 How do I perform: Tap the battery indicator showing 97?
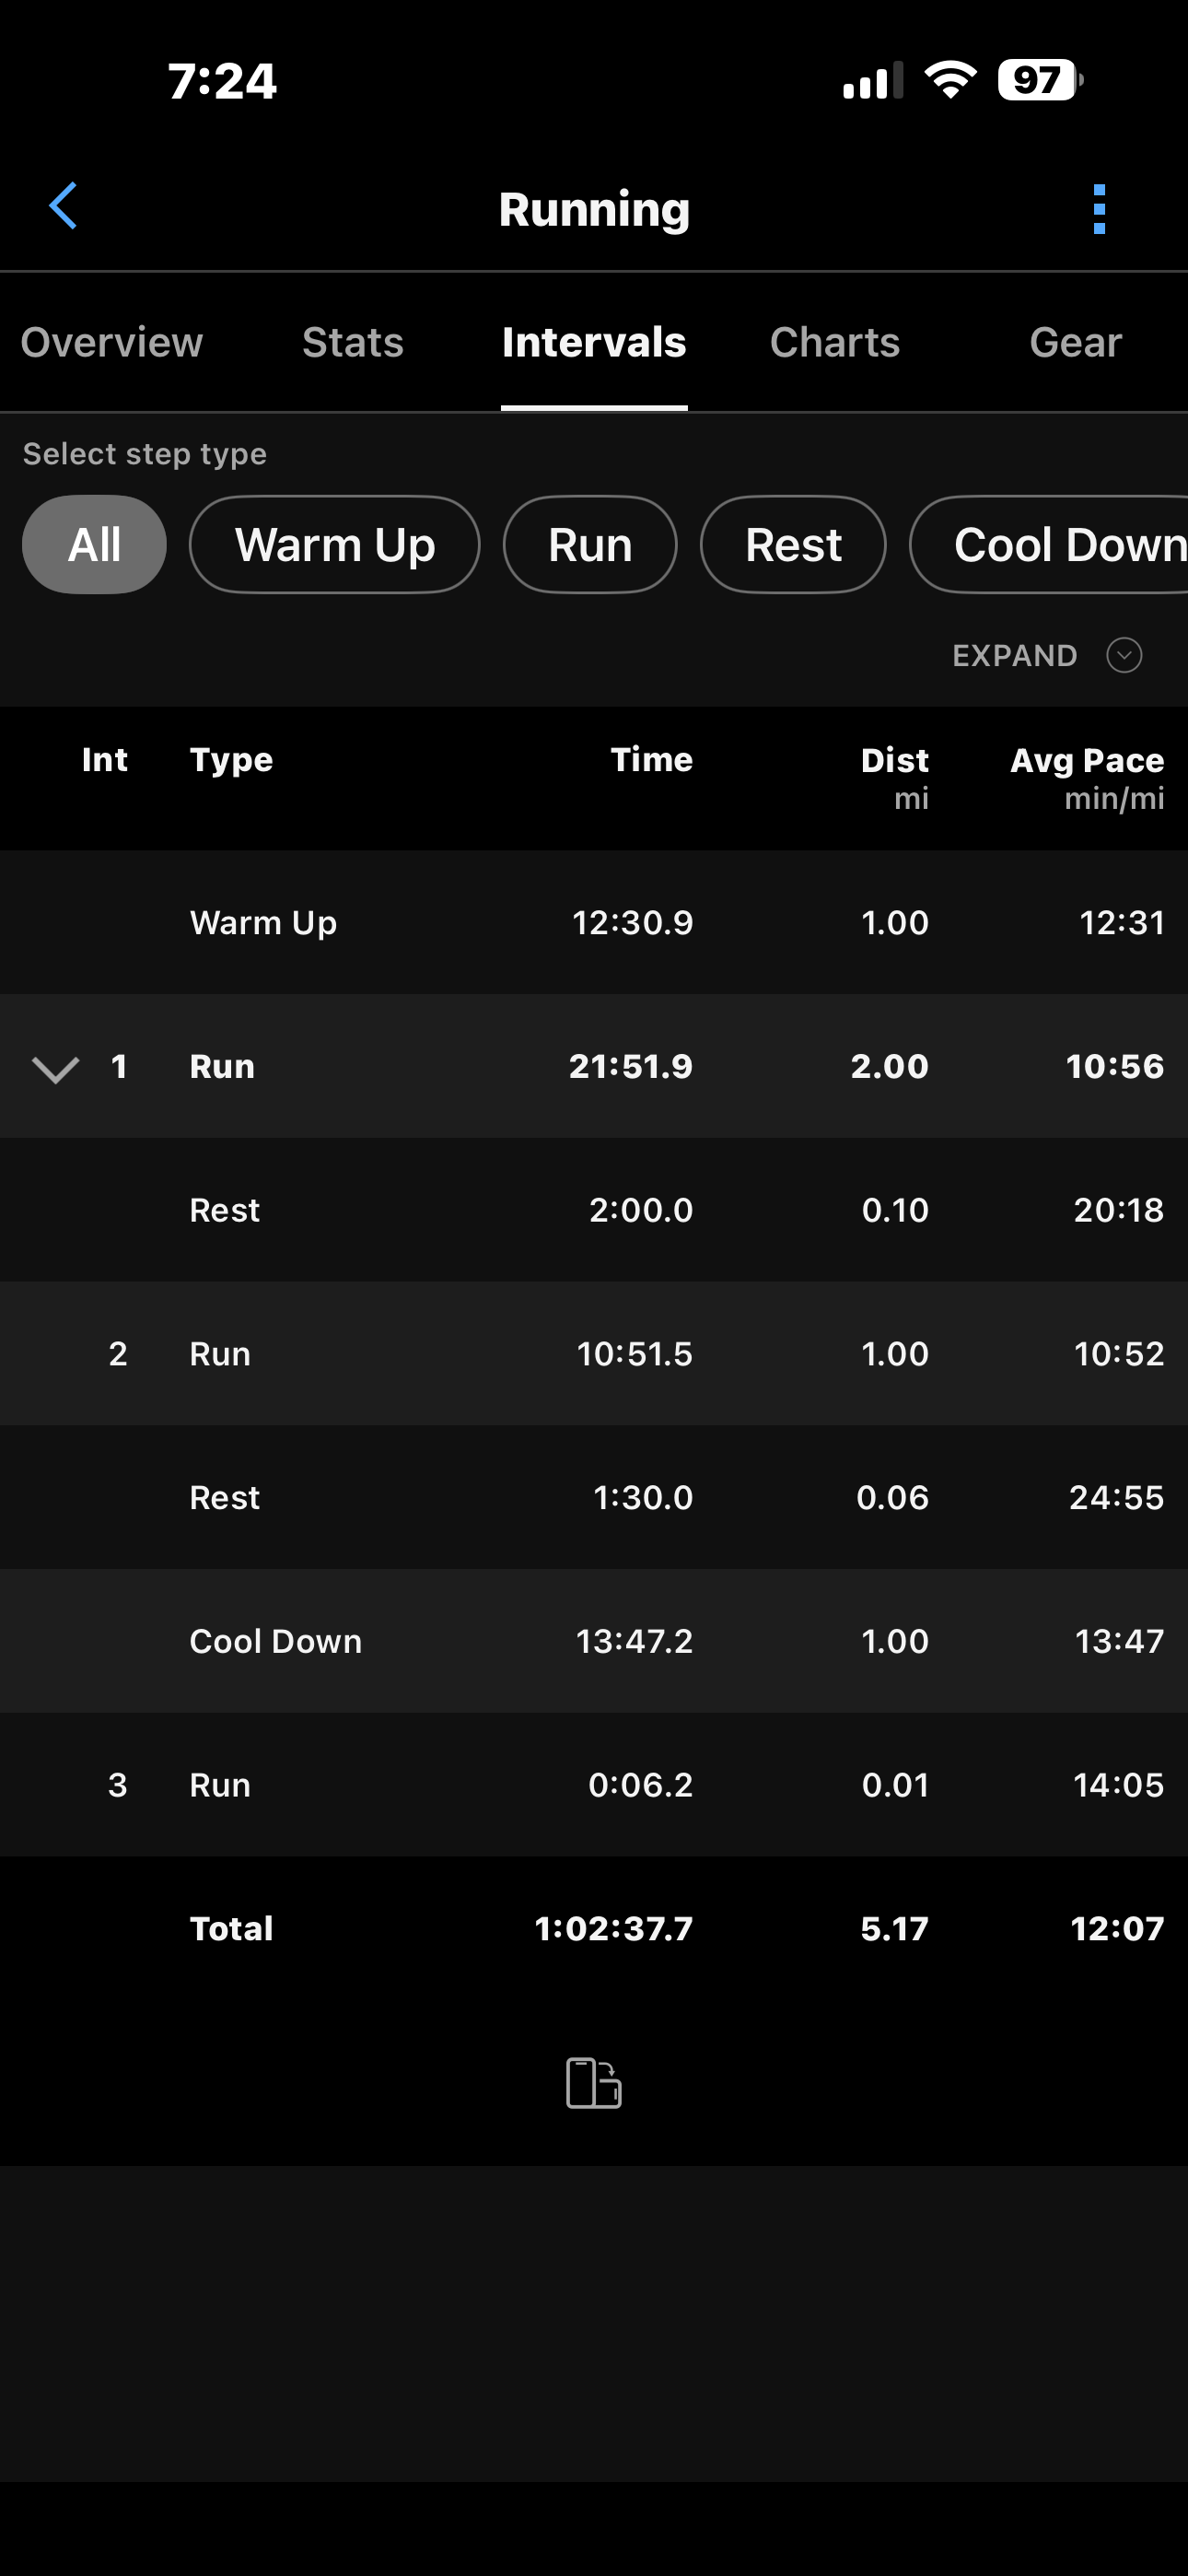1039,80
